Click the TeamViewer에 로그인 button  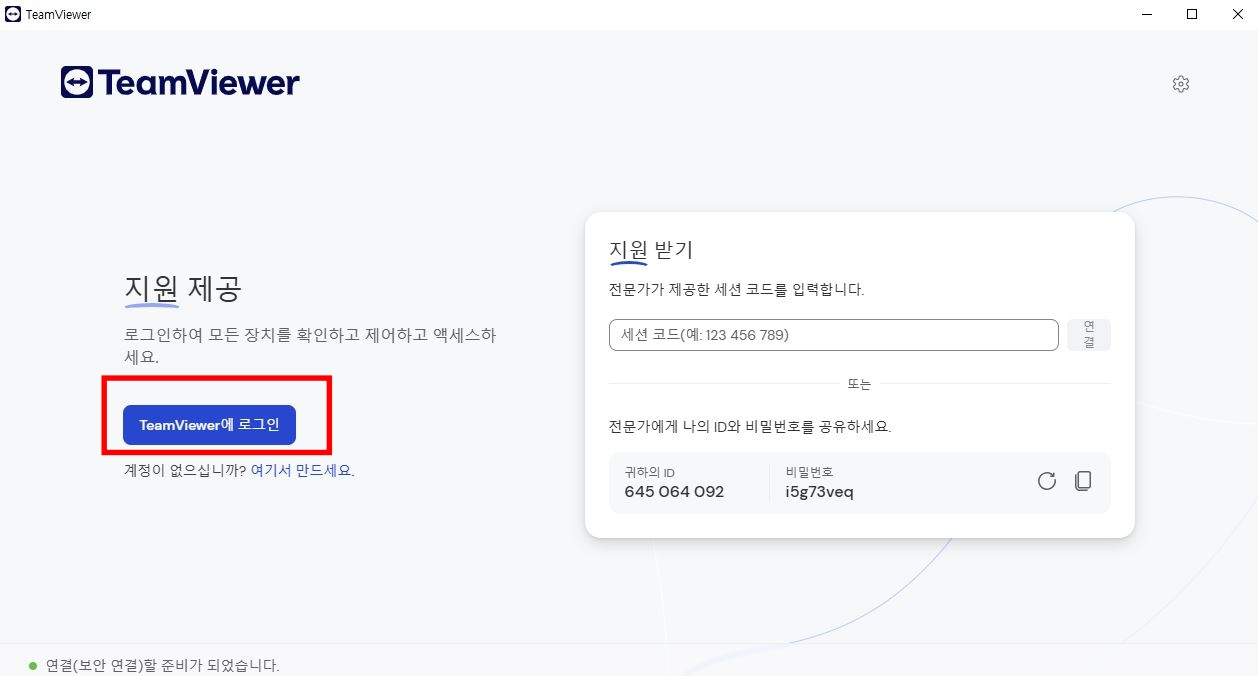click(208, 424)
